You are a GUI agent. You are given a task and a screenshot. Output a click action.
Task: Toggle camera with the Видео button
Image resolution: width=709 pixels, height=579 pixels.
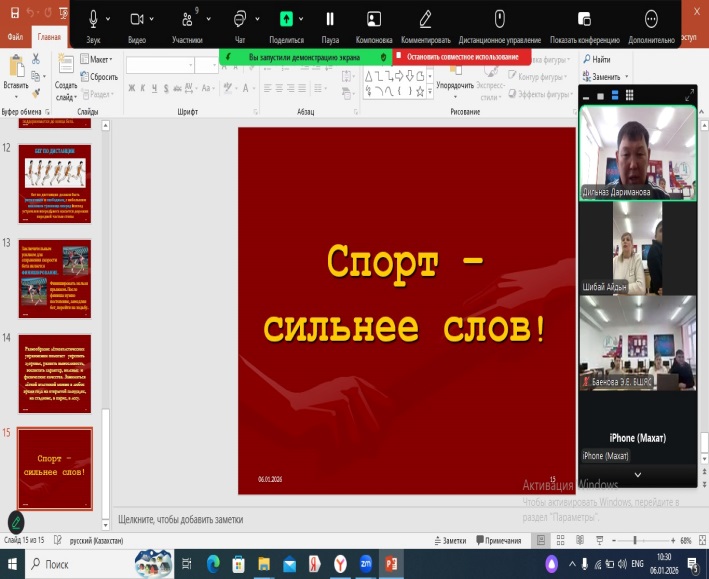[137, 20]
